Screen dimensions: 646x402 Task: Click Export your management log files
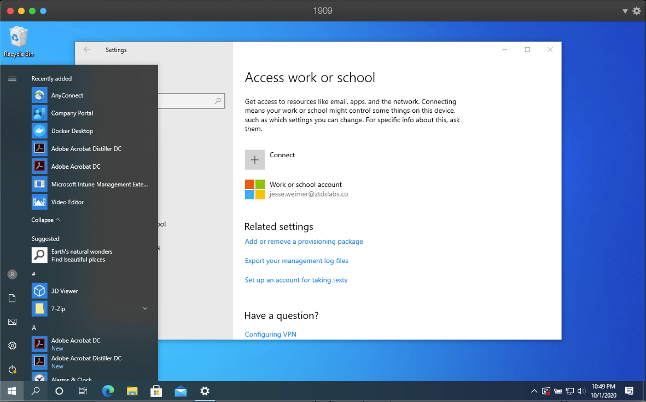(x=296, y=261)
